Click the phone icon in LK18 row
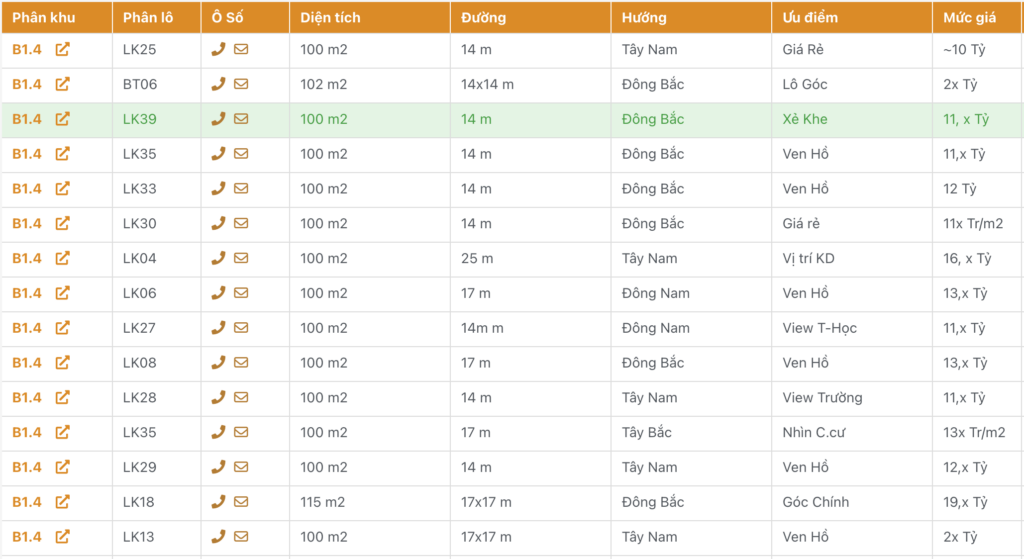The image size is (1024, 559). [218, 502]
